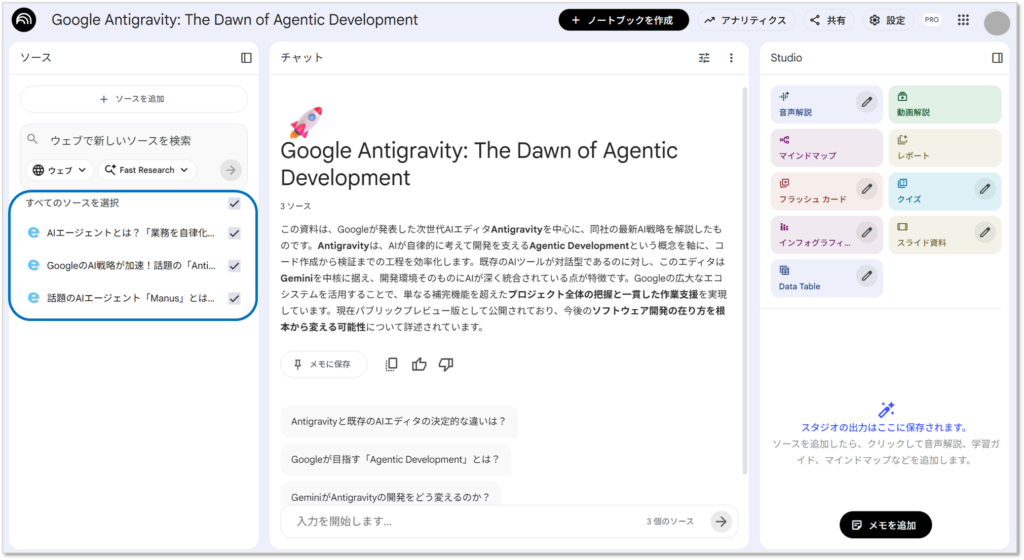Open the chat three-dot options menu

click(x=731, y=58)
